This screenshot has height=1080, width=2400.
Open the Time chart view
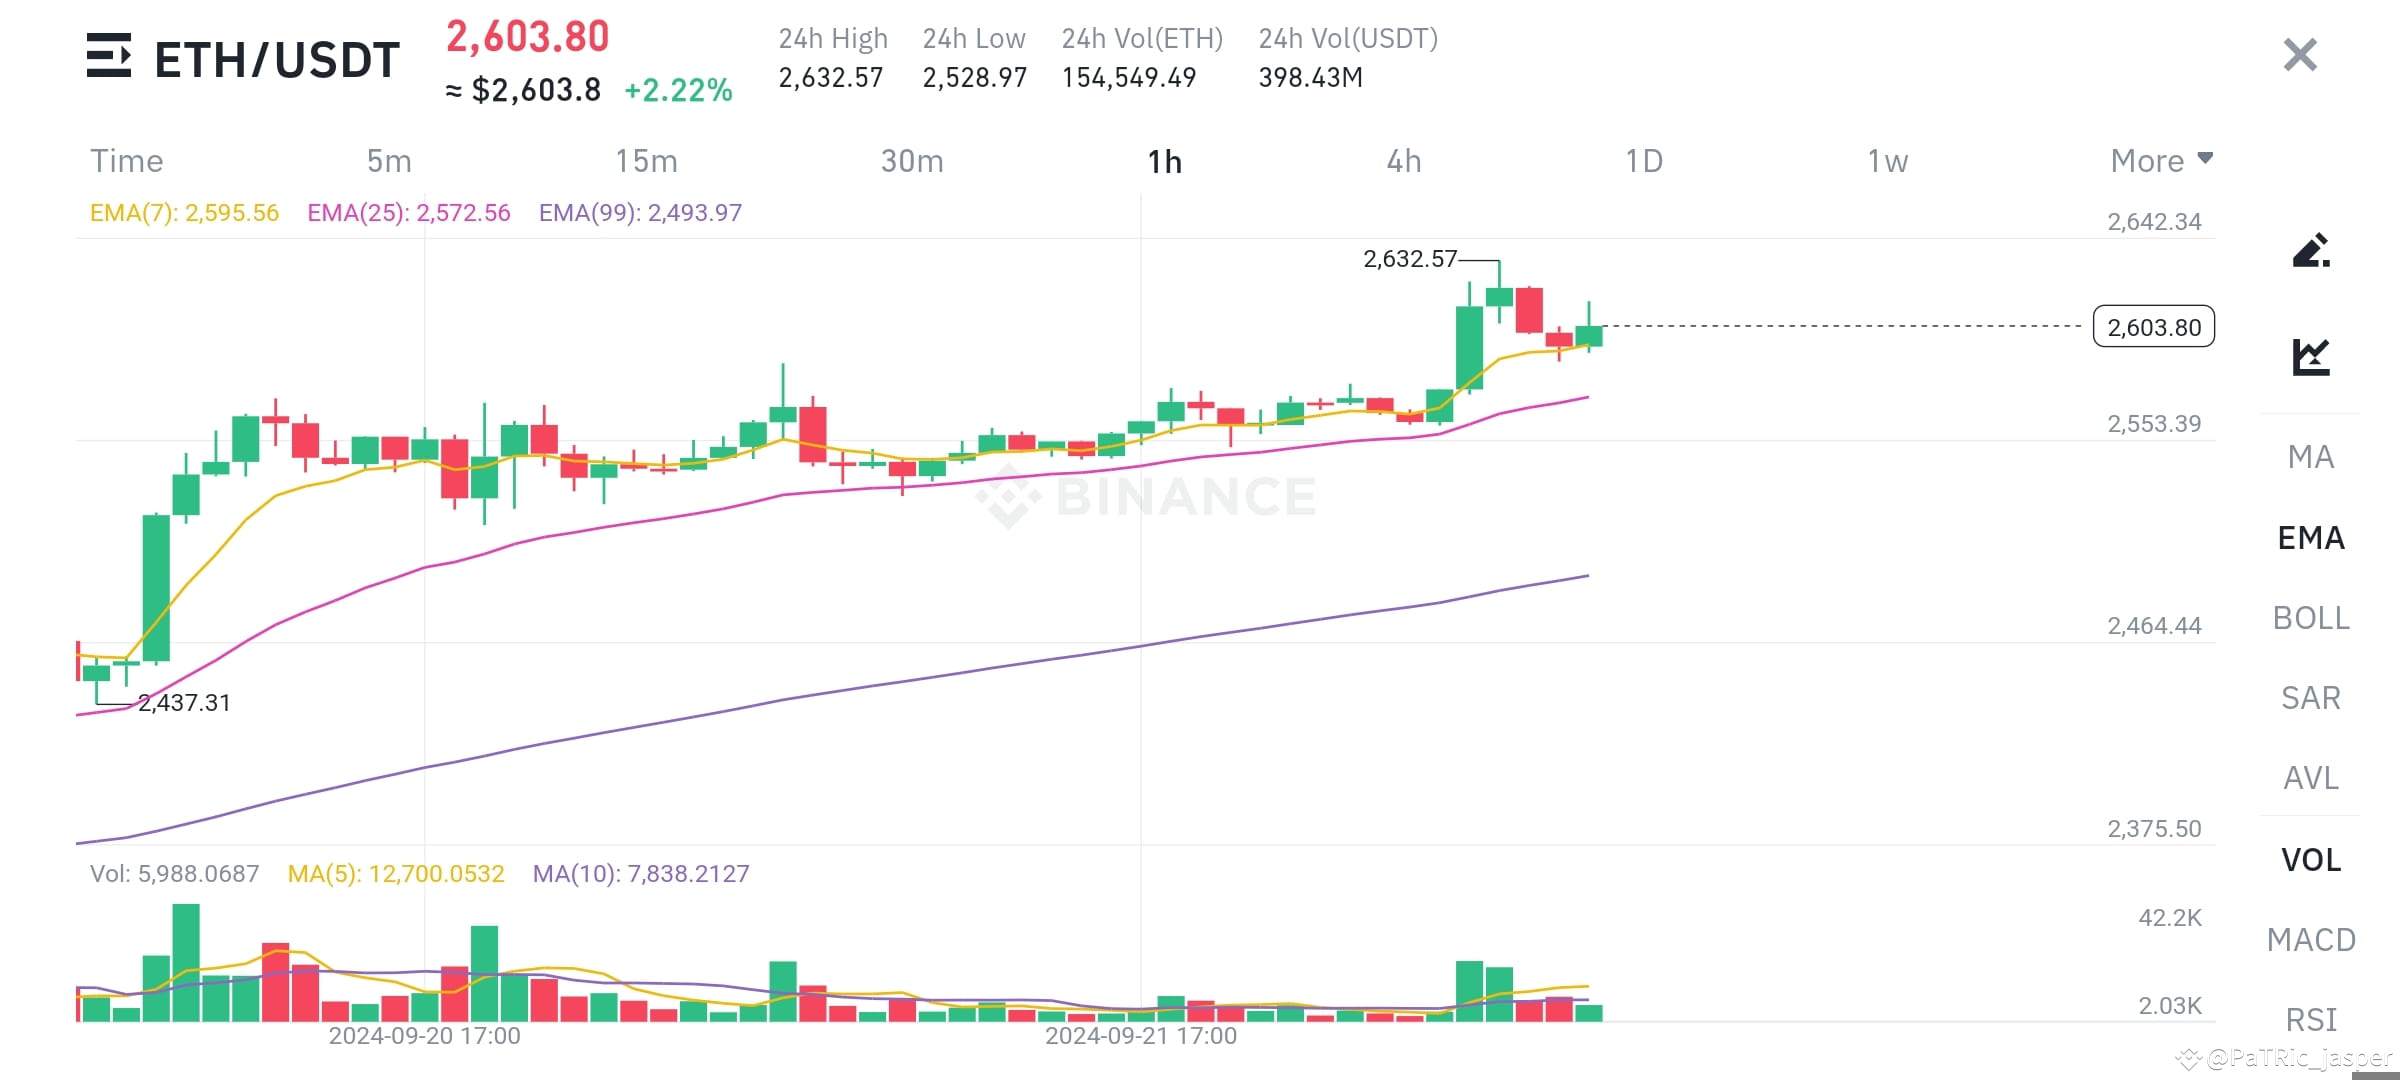tap(126, 160)
